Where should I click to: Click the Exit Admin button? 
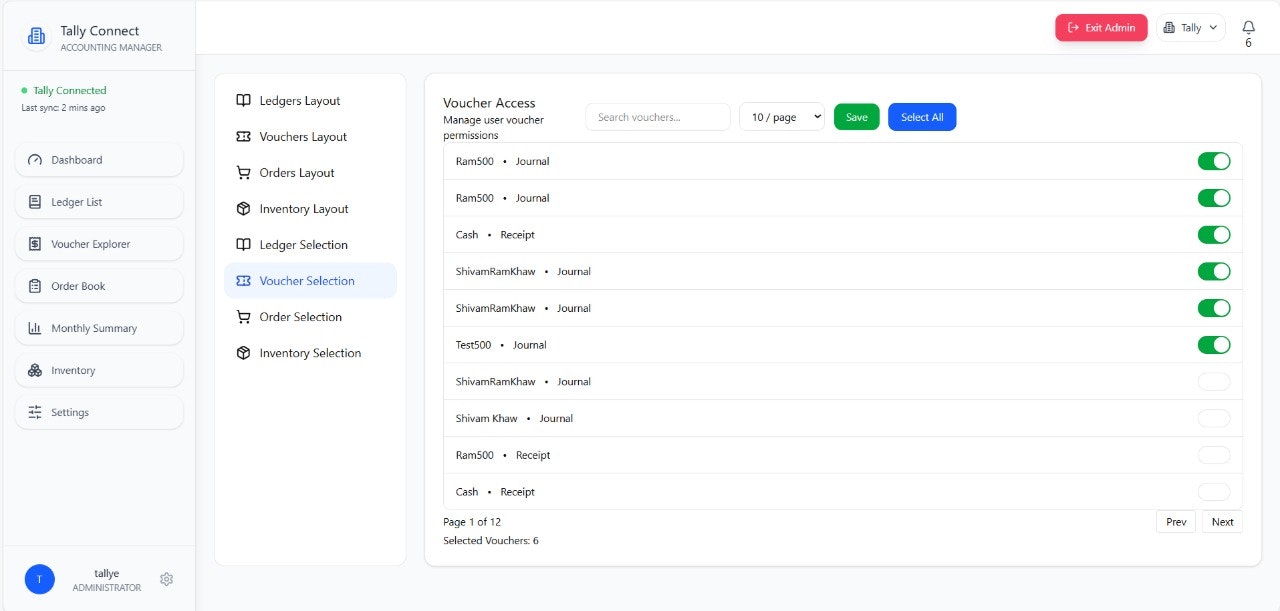click(x=1101, y=28)
